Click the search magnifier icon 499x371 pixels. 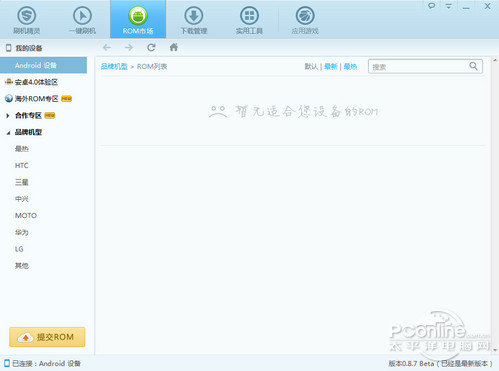click(473, 66)
